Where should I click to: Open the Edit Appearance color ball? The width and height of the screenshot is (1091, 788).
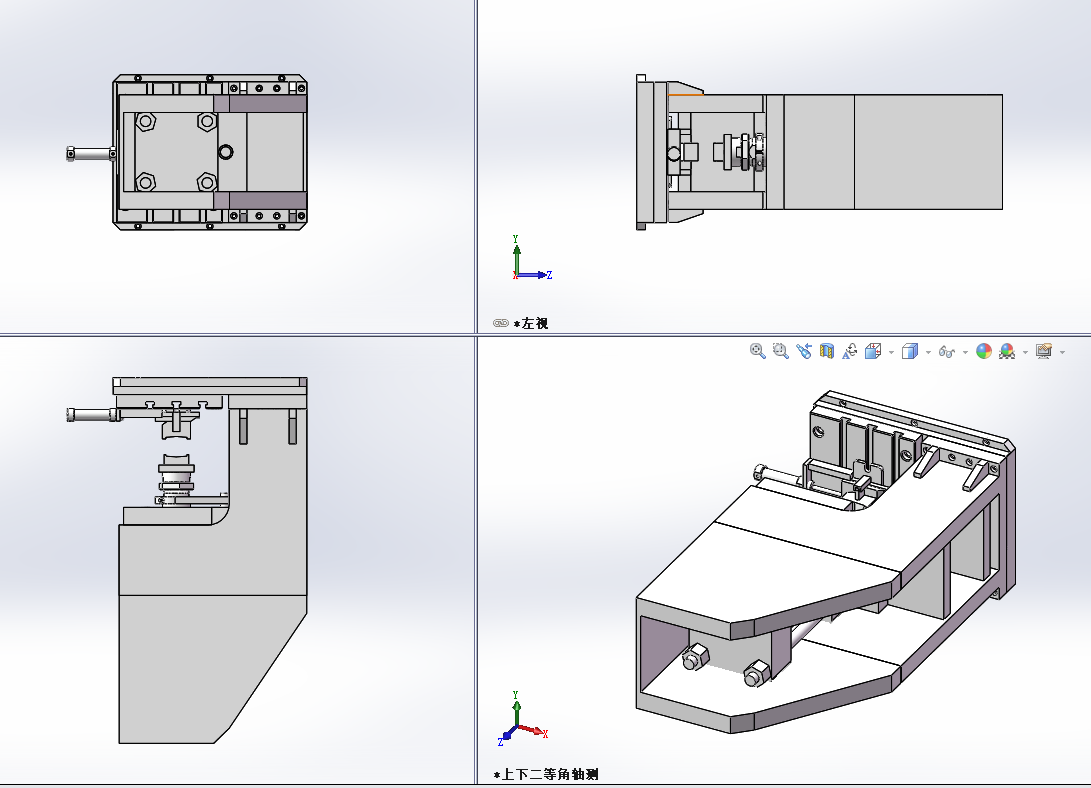[984, 351]
